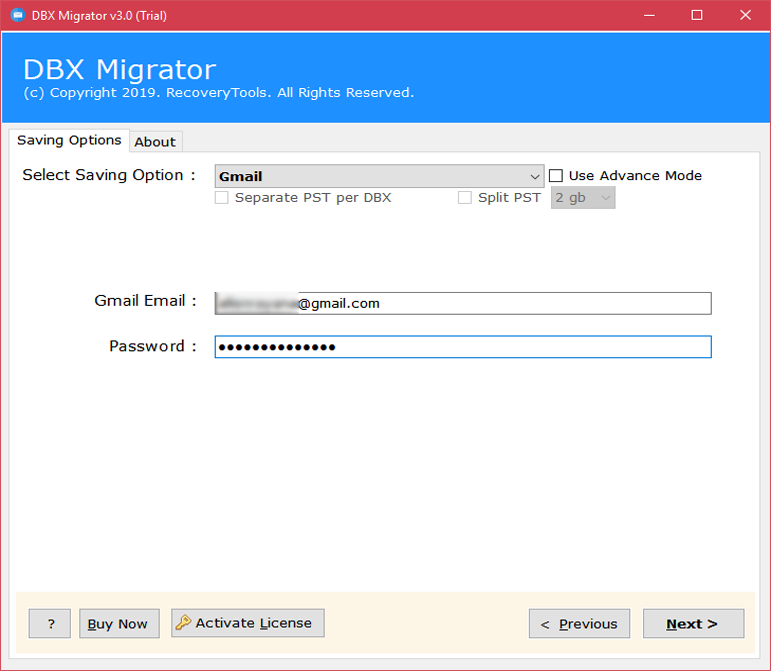
Task: Open the About tab
Action: click(x=155, y=142)
